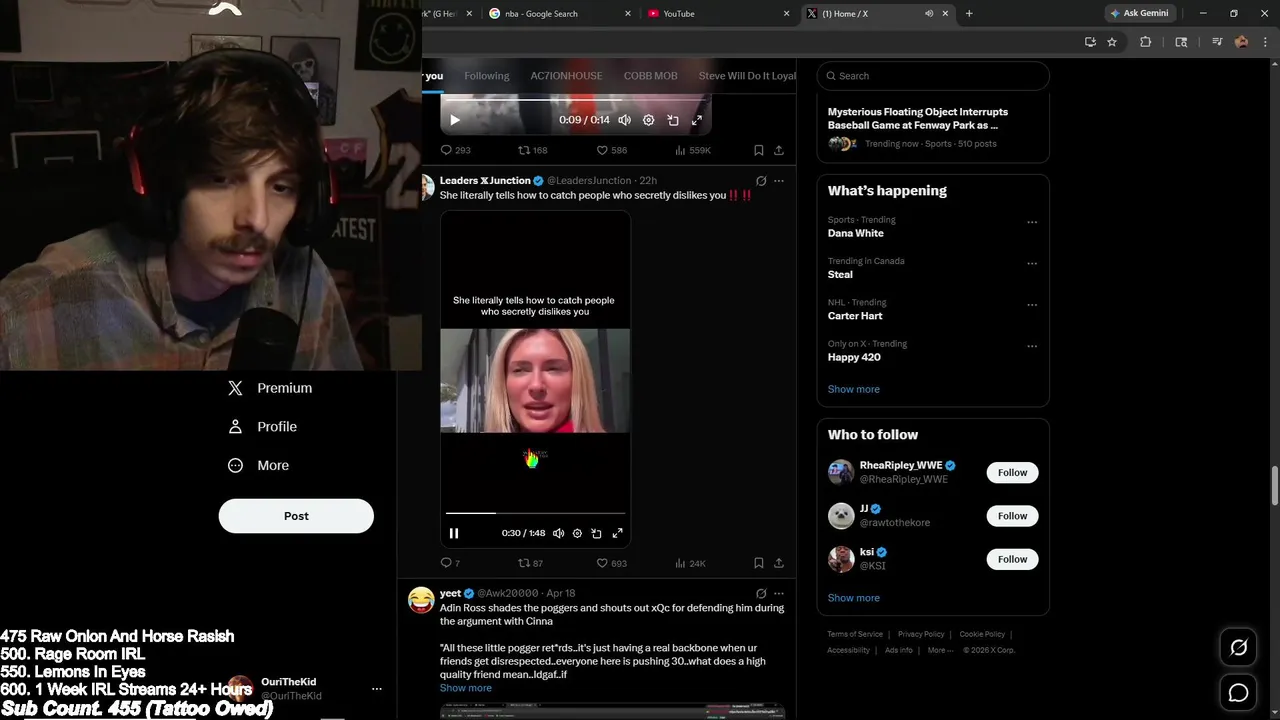Open the messages floating chat button
The image size is (1280, 720).
click(1238, 693)
